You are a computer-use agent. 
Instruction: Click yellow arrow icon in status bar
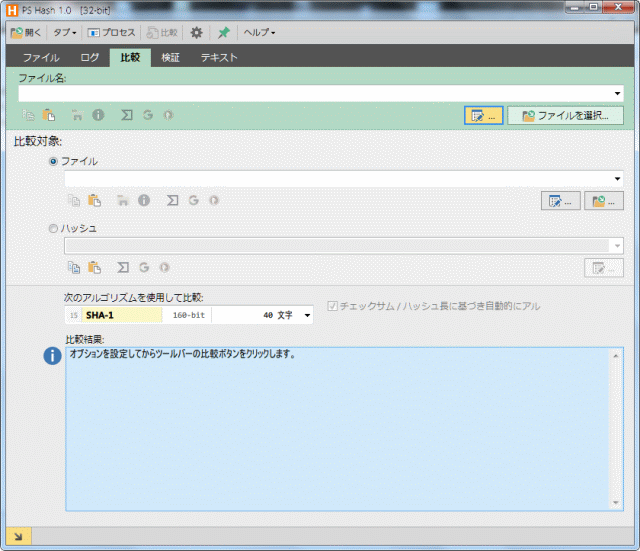[19, 536]
